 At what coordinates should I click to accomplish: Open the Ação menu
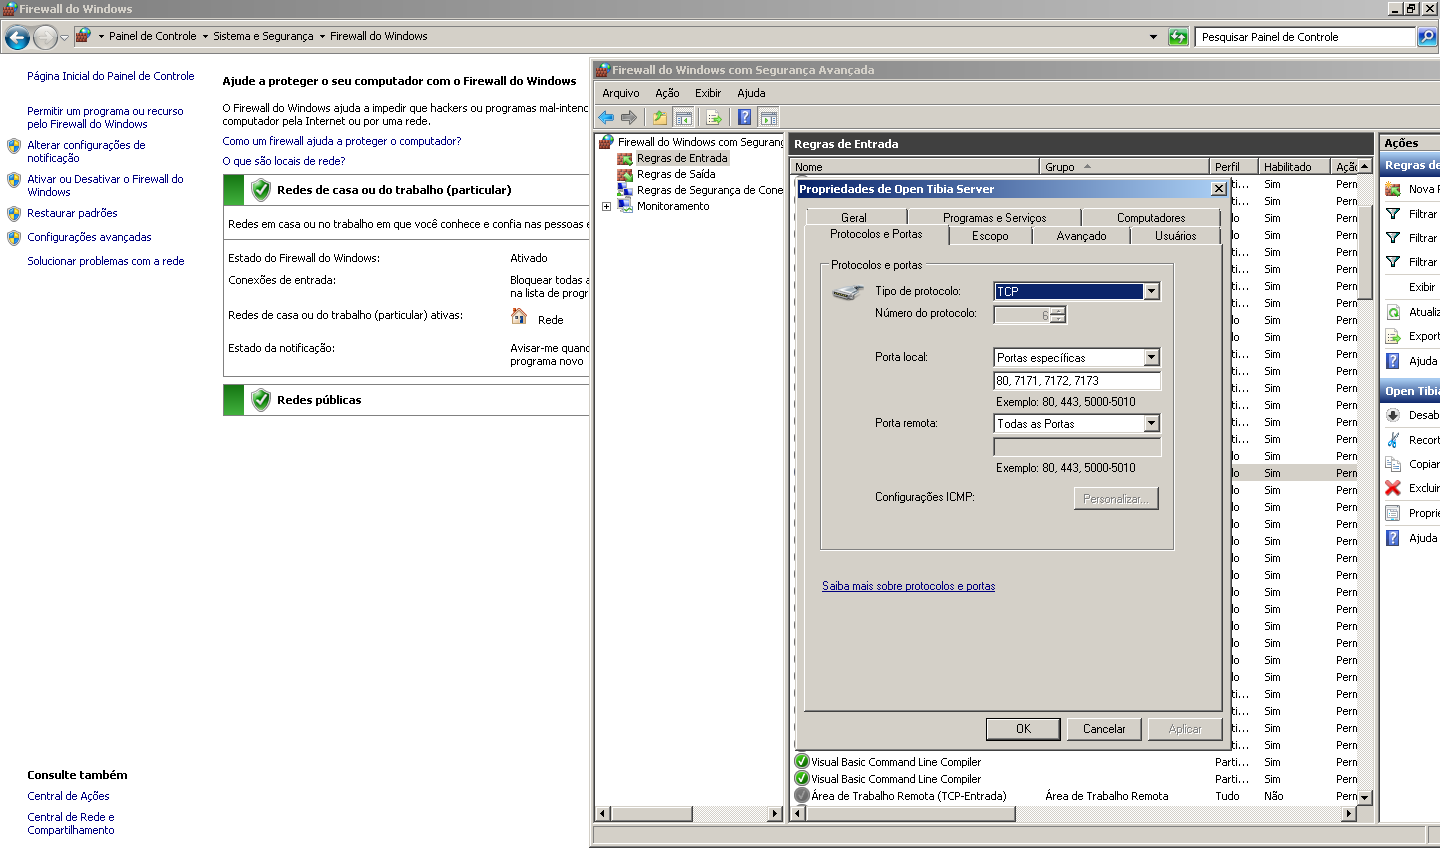coord(667,93)
